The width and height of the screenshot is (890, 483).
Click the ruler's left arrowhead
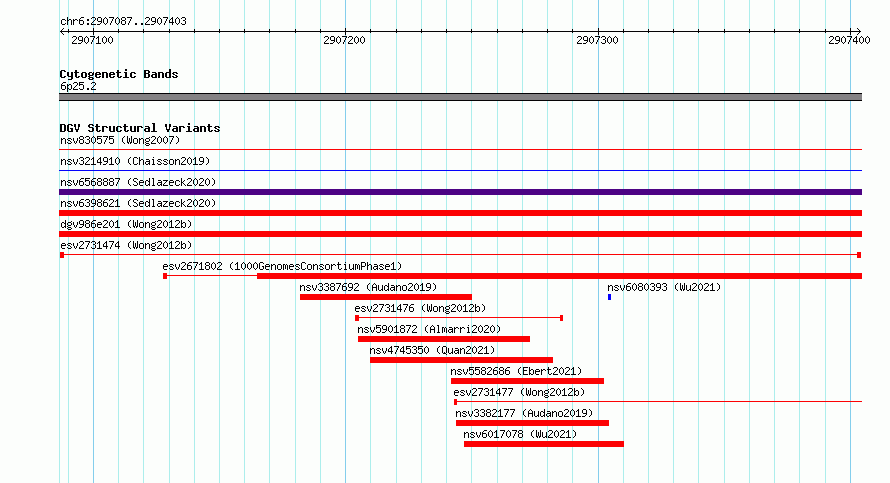(62, 32)
